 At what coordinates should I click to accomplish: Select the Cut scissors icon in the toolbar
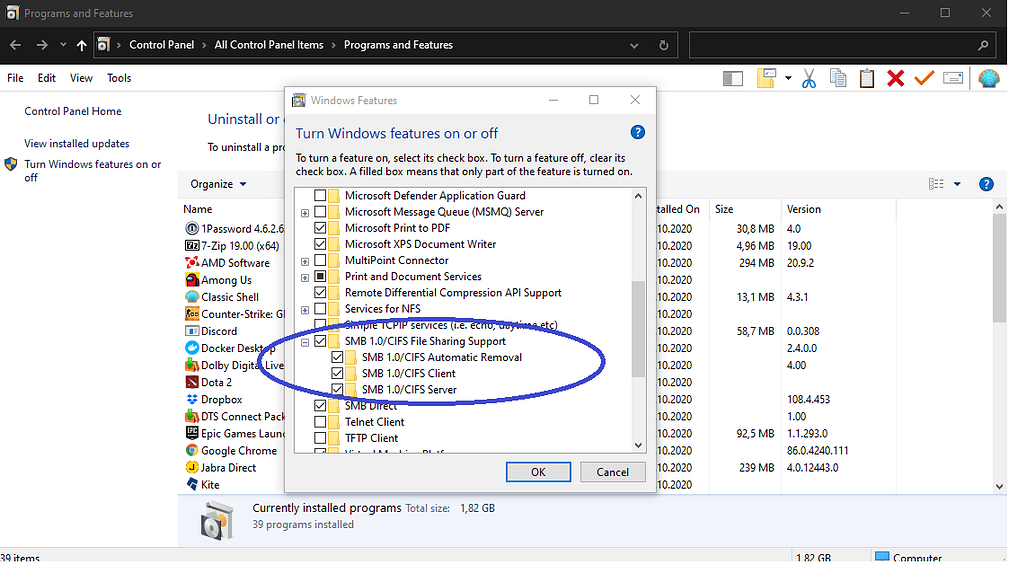coord(811,78)
